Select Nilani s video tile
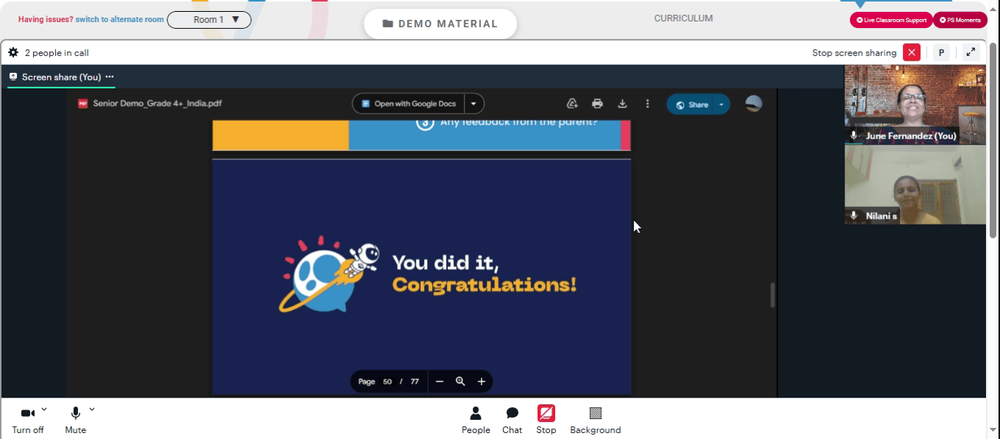 point(915,184)
